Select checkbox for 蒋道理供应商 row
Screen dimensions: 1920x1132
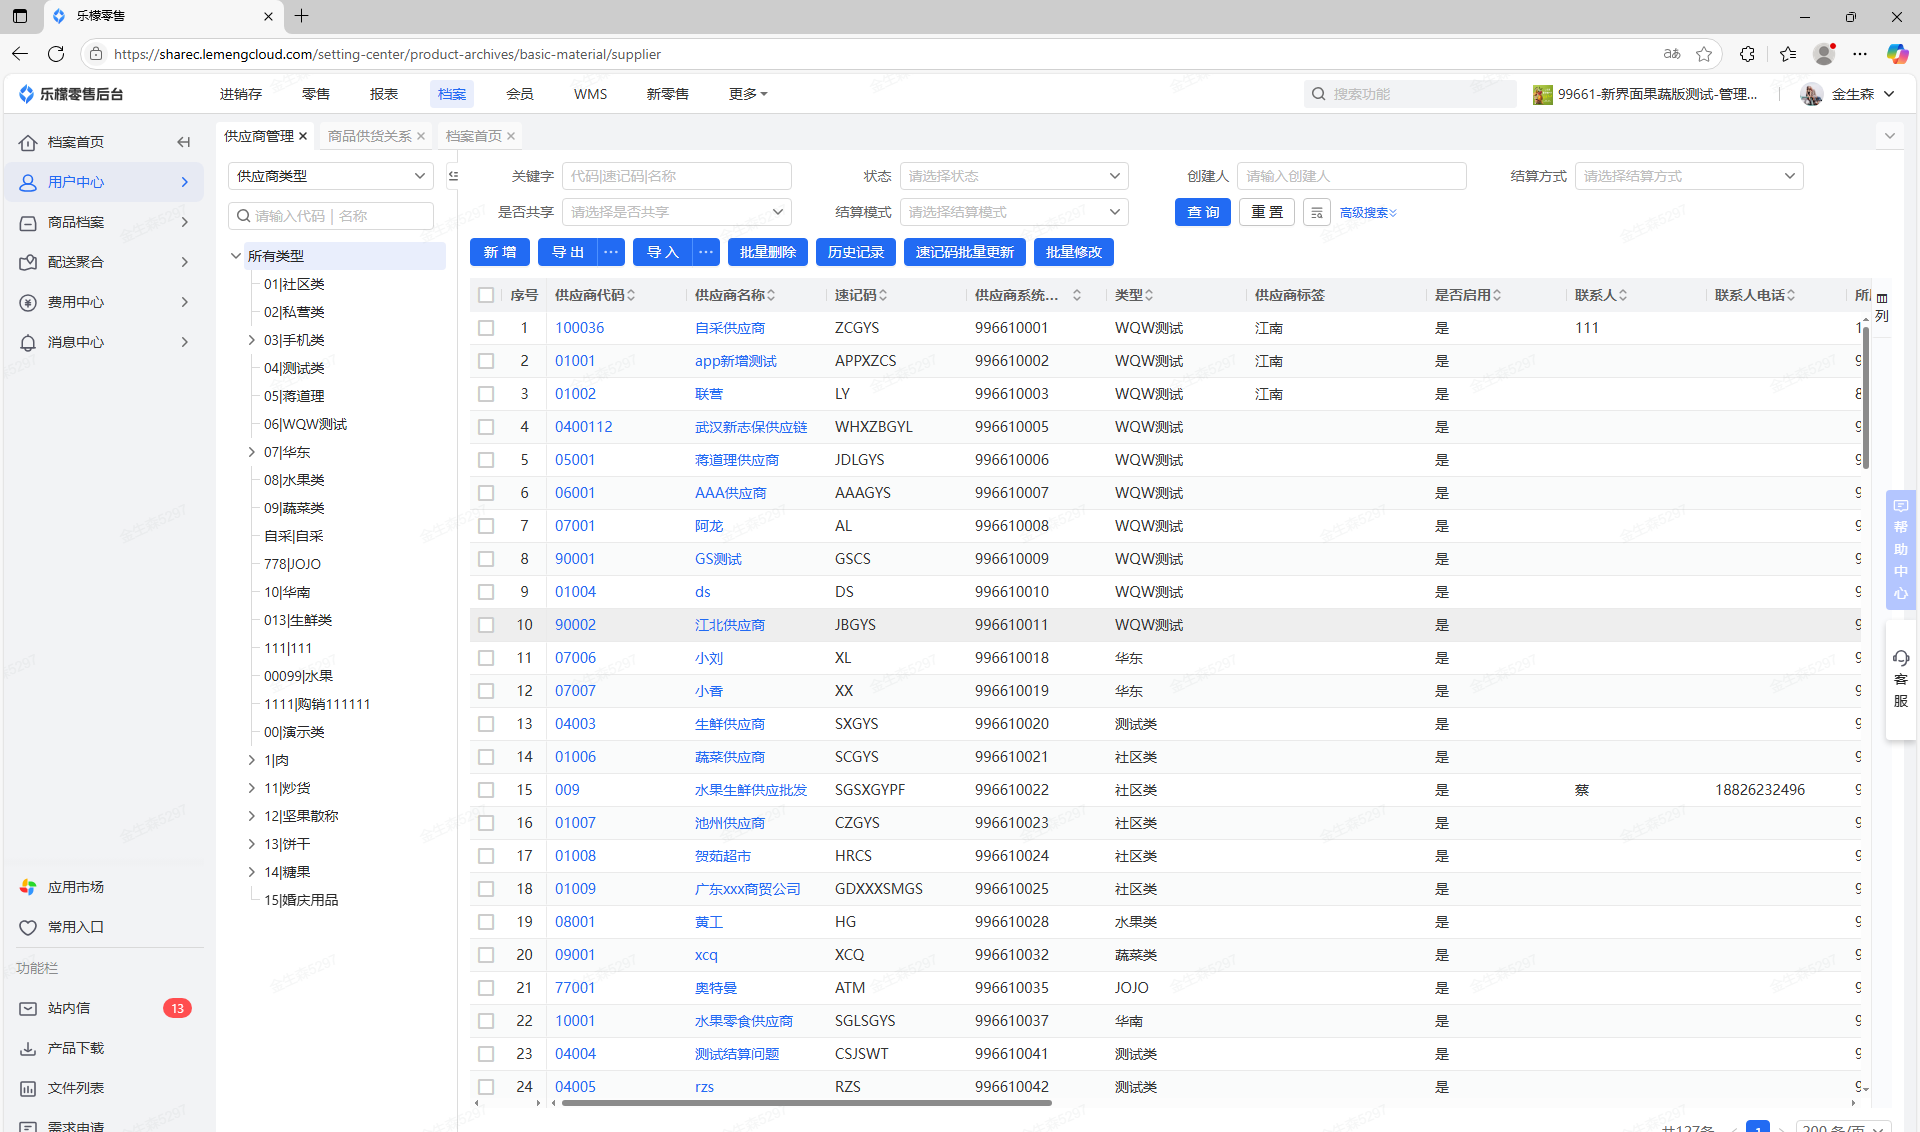pos(486,460)
